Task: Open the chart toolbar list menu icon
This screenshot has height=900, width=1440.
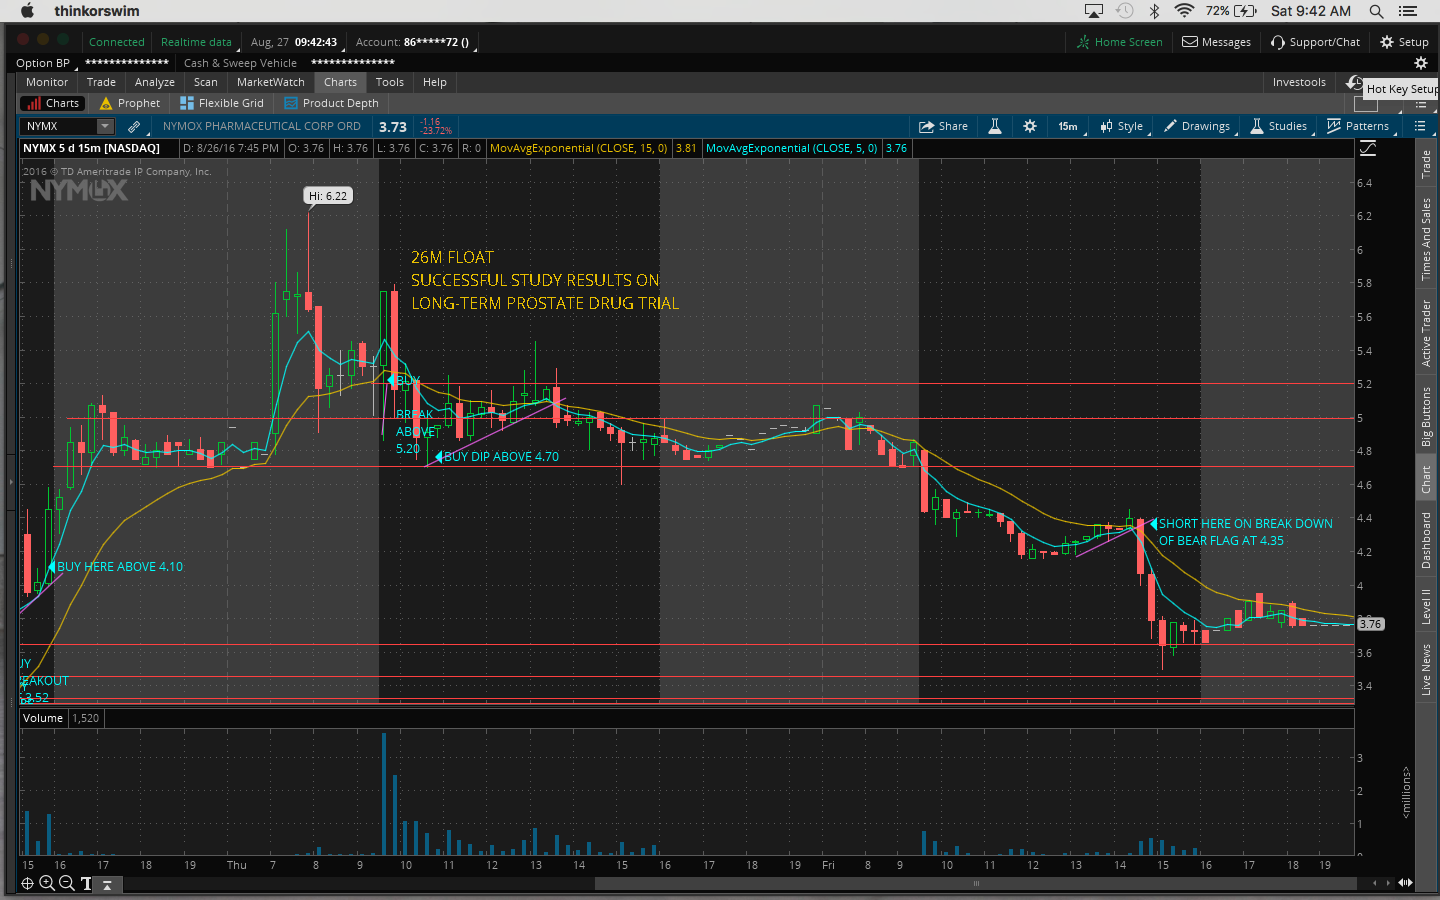Action: (1420, 126)
